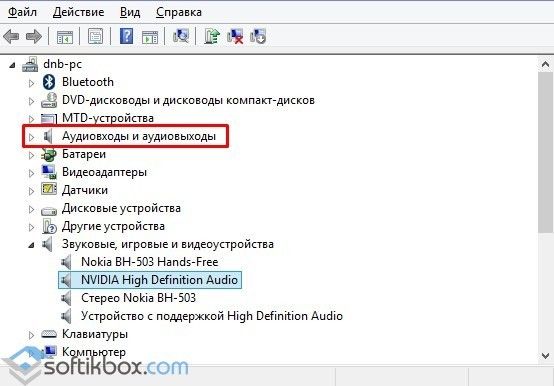Click the dnb-pc computer icon
The height and width of the screenshot is (386, 554).
tap(30, 64)
